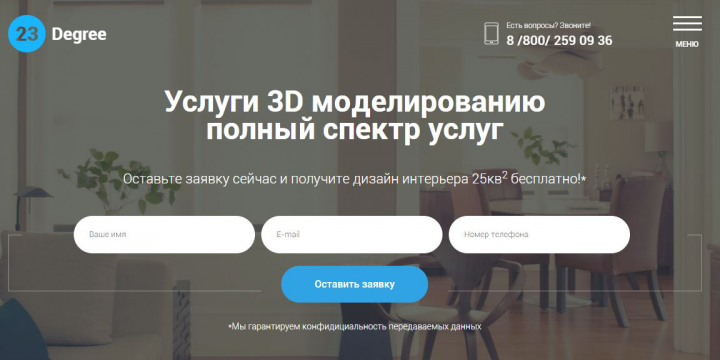Focus the Ваше имя input field

[164, 235]
